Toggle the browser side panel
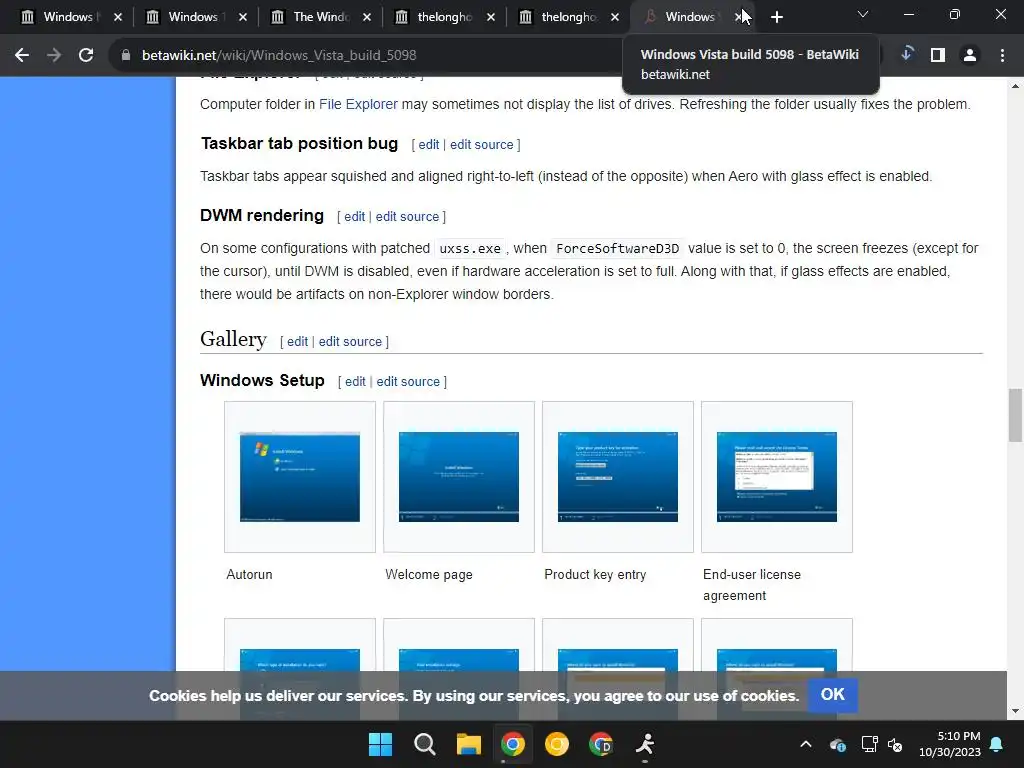Viewport: 1024px width, 768px height. pyautogui.click(x=938, y=56)
